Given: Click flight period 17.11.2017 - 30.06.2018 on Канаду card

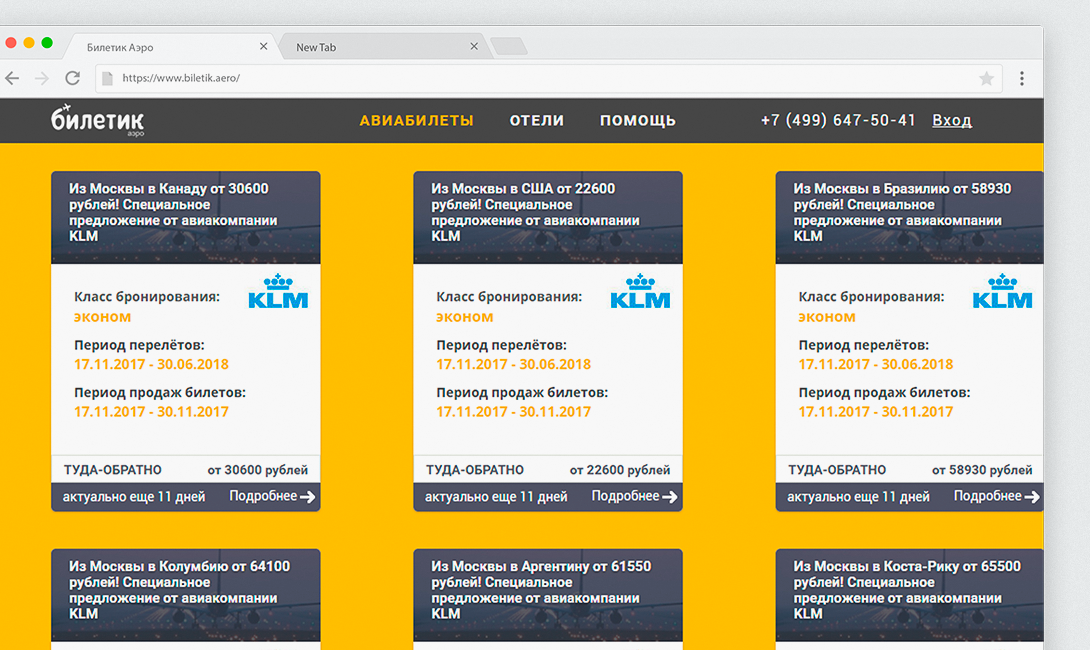Looking at the screenshot, I should coord(151,364).
